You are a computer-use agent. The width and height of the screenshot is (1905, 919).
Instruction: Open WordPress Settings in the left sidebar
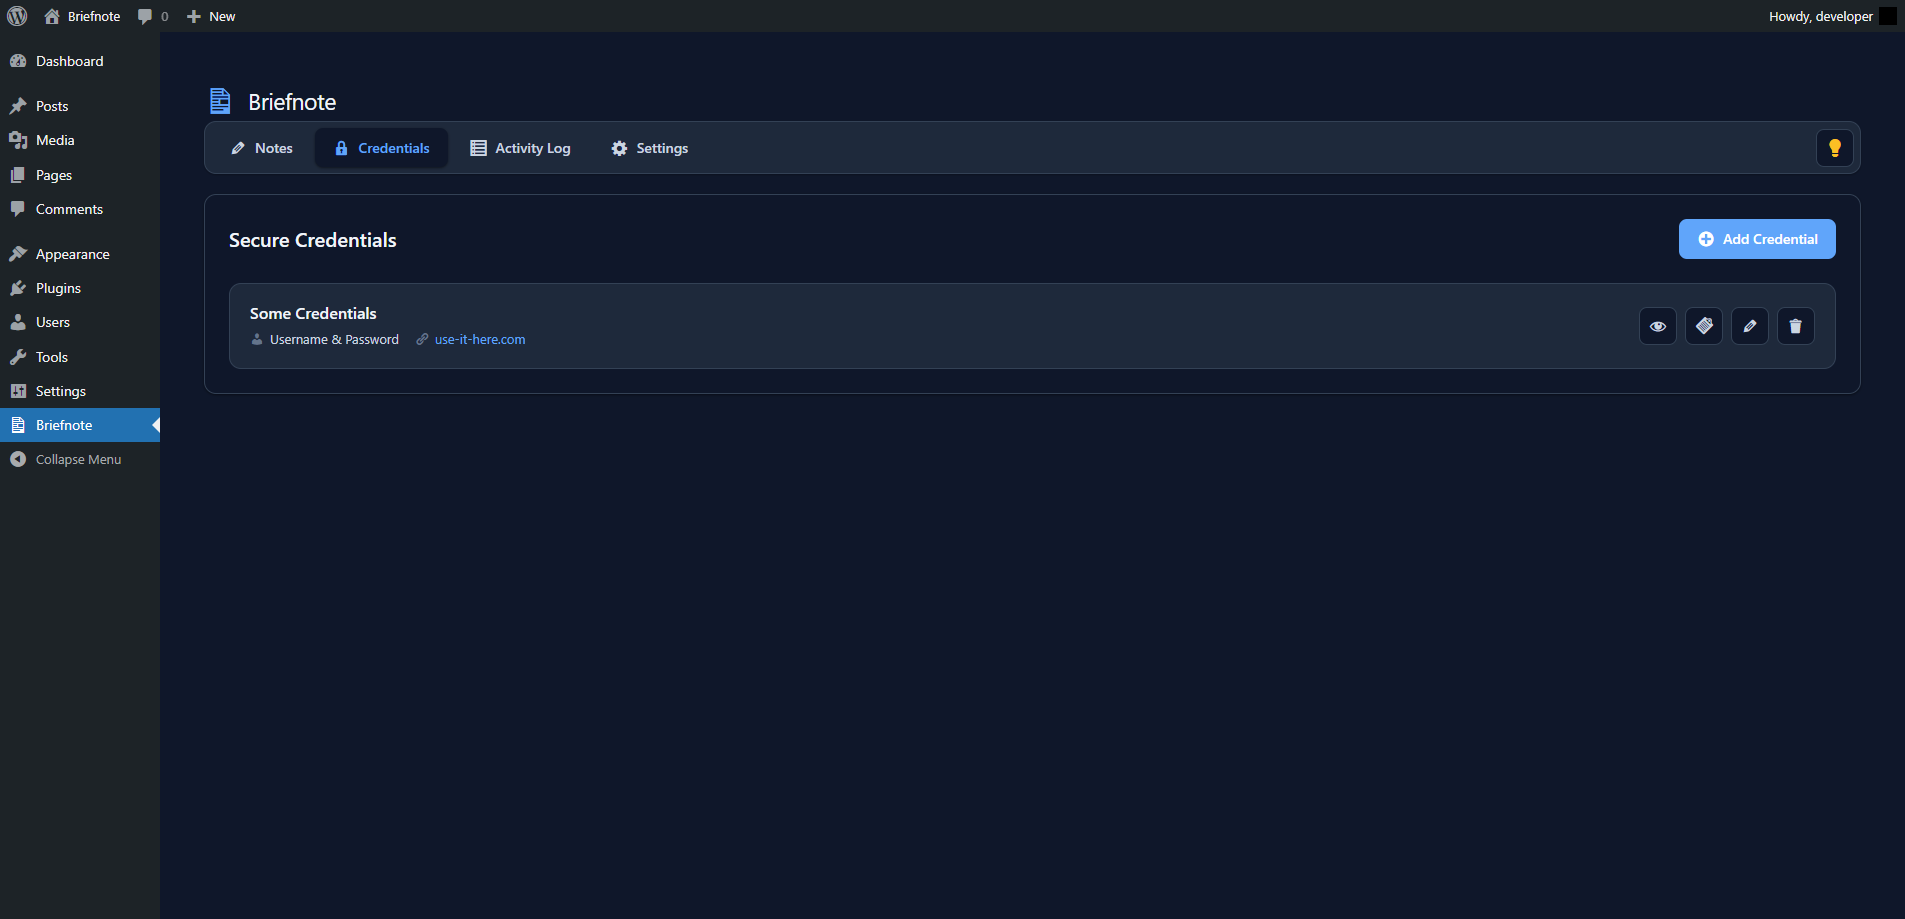[x=80, y=391]
